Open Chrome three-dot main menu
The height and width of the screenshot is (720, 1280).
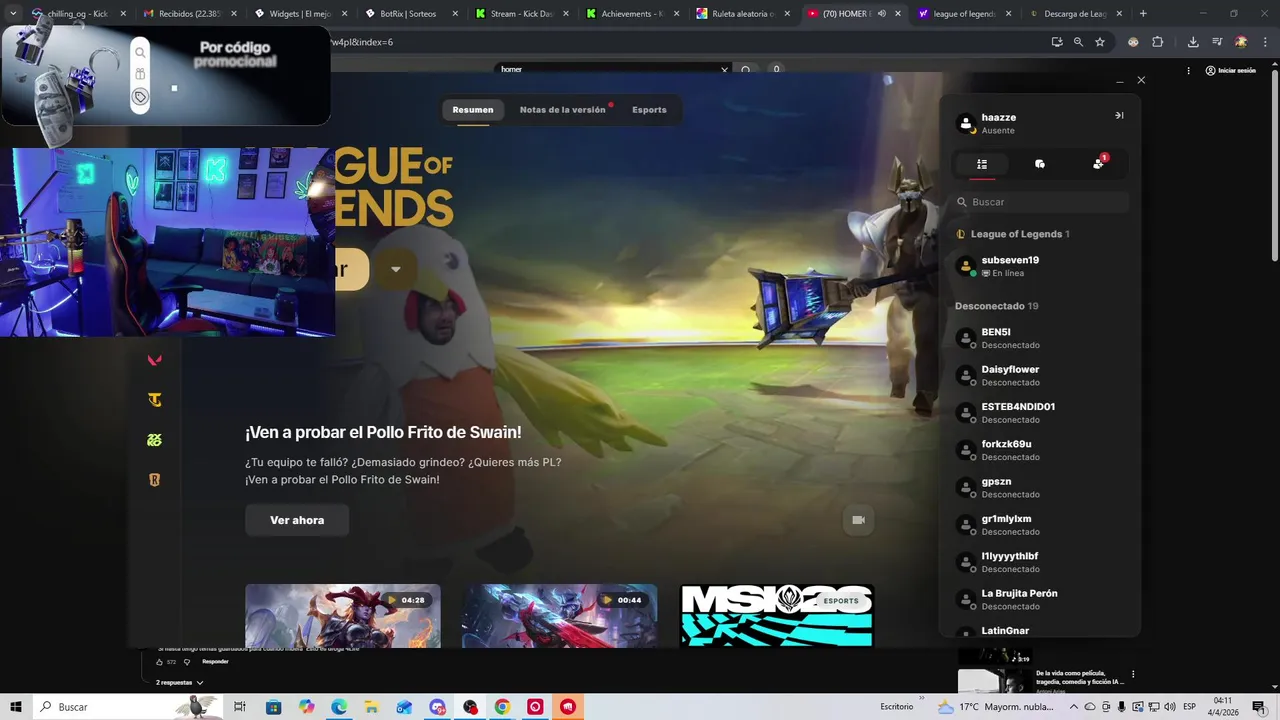click(1264, 42)
